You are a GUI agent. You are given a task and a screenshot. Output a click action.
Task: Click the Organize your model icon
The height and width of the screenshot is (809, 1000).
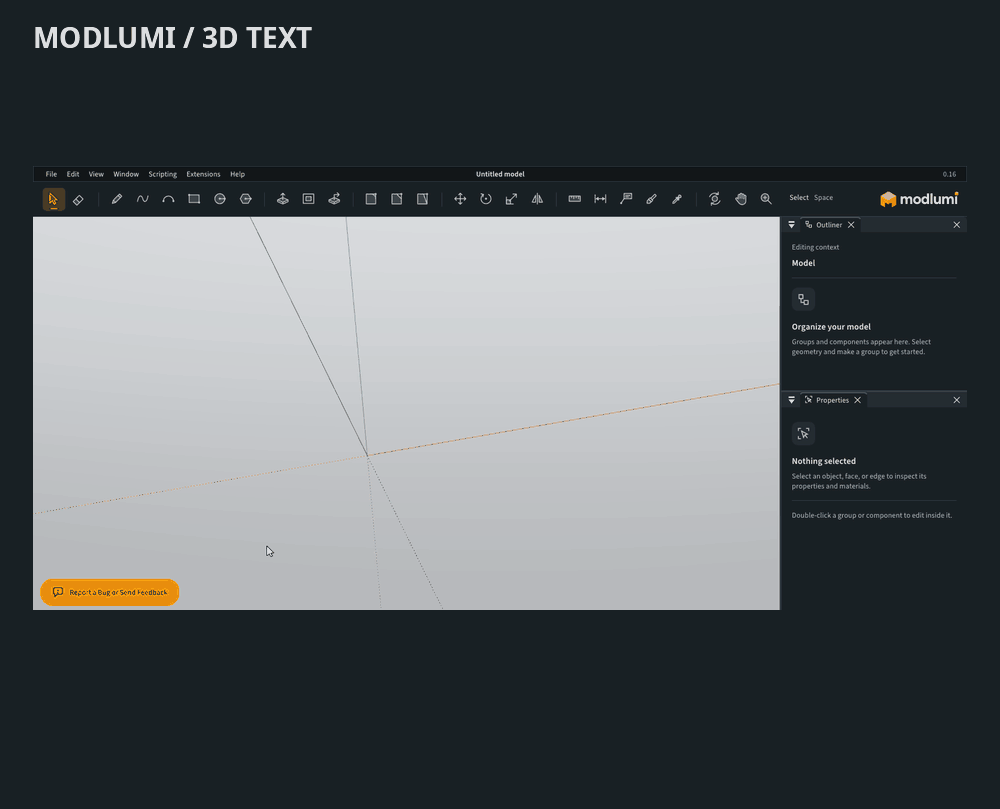(x=804, y=300)
